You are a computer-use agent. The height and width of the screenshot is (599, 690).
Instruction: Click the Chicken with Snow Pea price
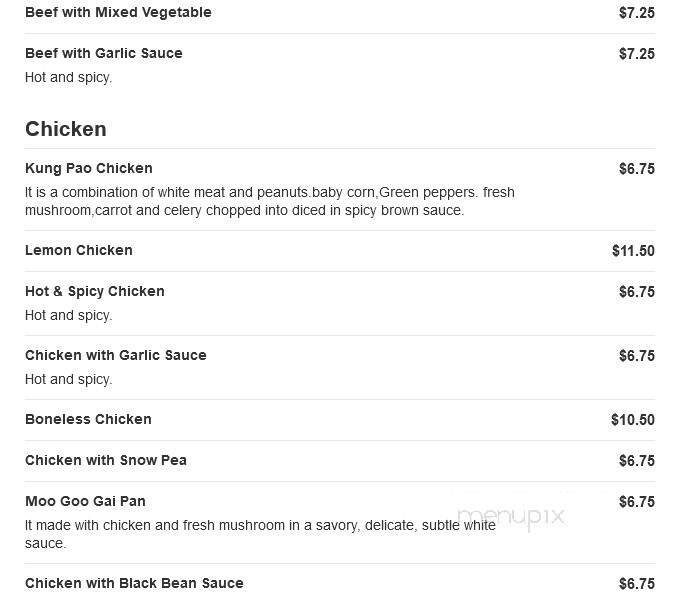pyautogui.click(x=637, y=460)
